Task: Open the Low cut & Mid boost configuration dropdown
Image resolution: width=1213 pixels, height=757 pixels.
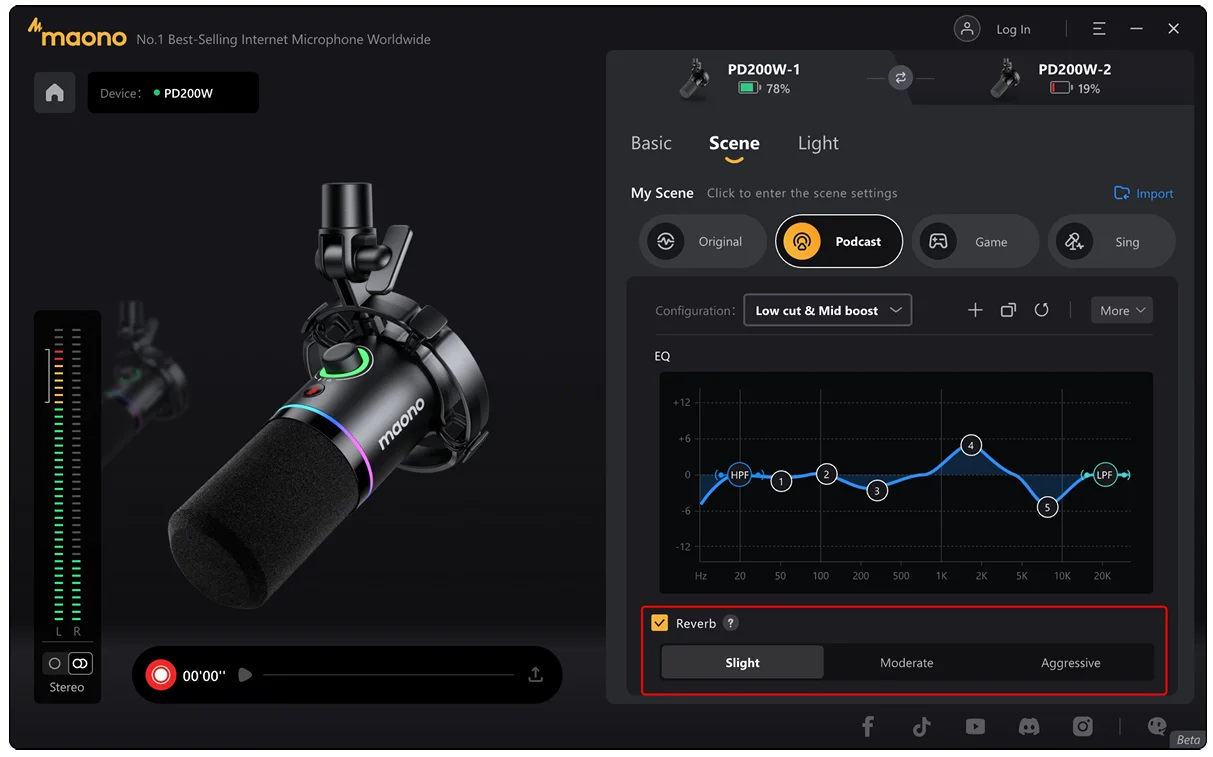Action: pos(827,310)
